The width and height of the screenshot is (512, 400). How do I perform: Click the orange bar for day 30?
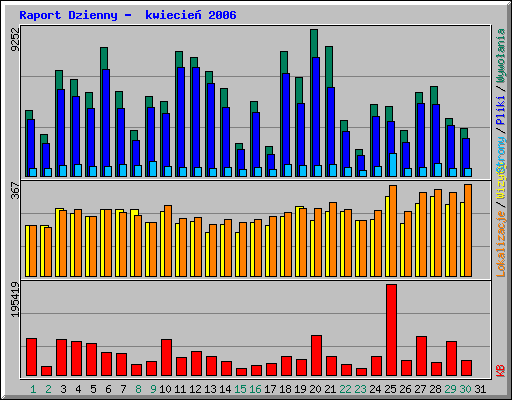(468, 230)
